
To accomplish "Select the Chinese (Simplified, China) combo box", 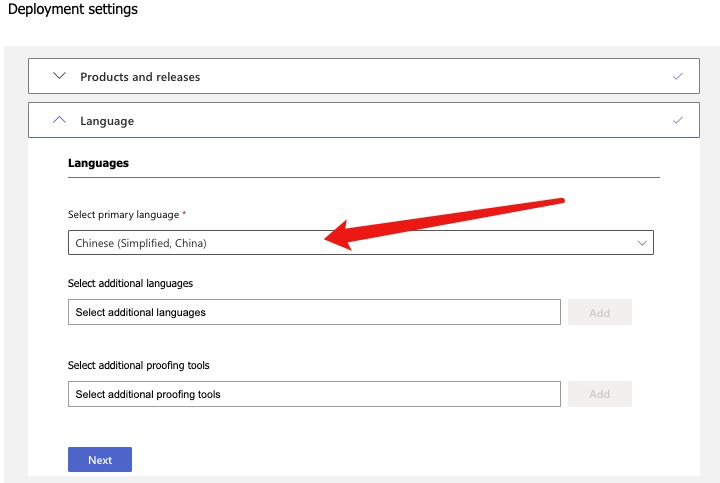I will (360, 242).
